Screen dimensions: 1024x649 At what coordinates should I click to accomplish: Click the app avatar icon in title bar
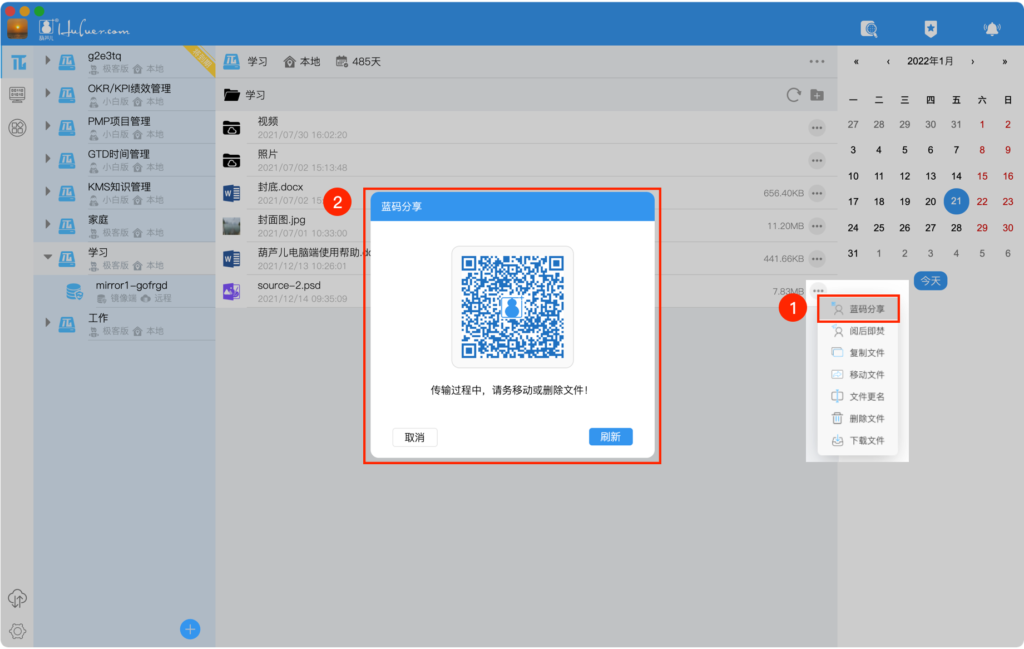point(18,29)
